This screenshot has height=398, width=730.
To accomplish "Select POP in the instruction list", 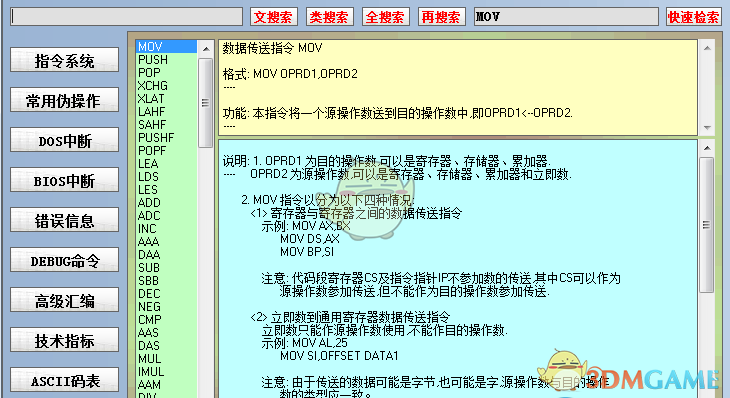I will [x=166, y=73].
